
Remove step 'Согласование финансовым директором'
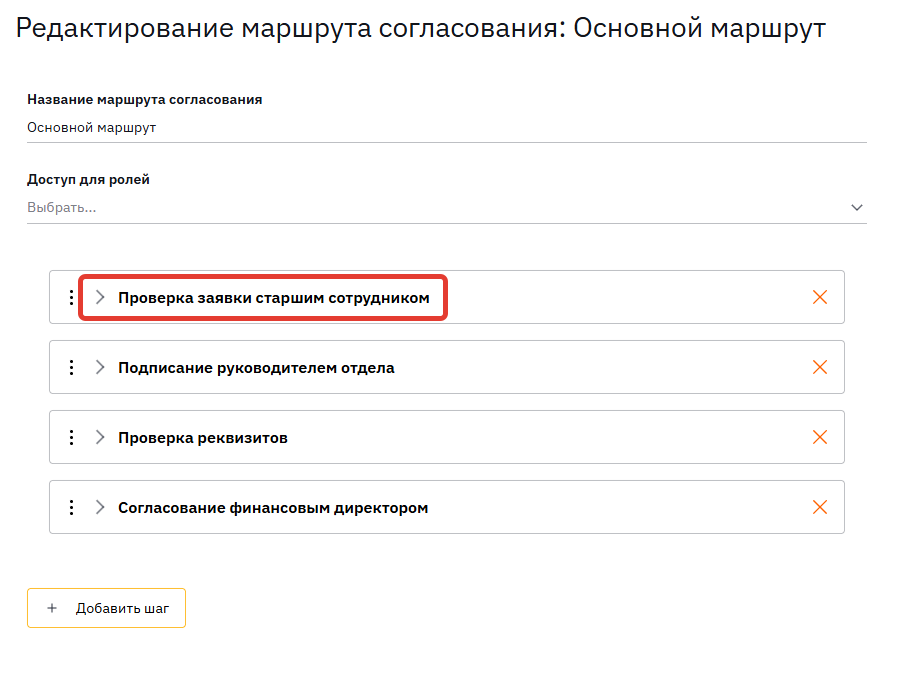[x=820, y=507]
